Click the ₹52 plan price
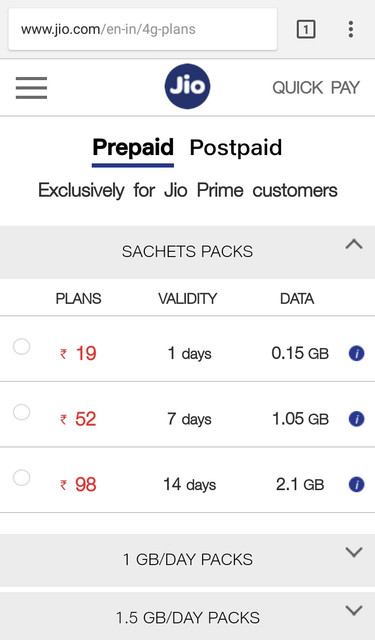This screenshot has height=640, width=375. (x=78, y=419)
